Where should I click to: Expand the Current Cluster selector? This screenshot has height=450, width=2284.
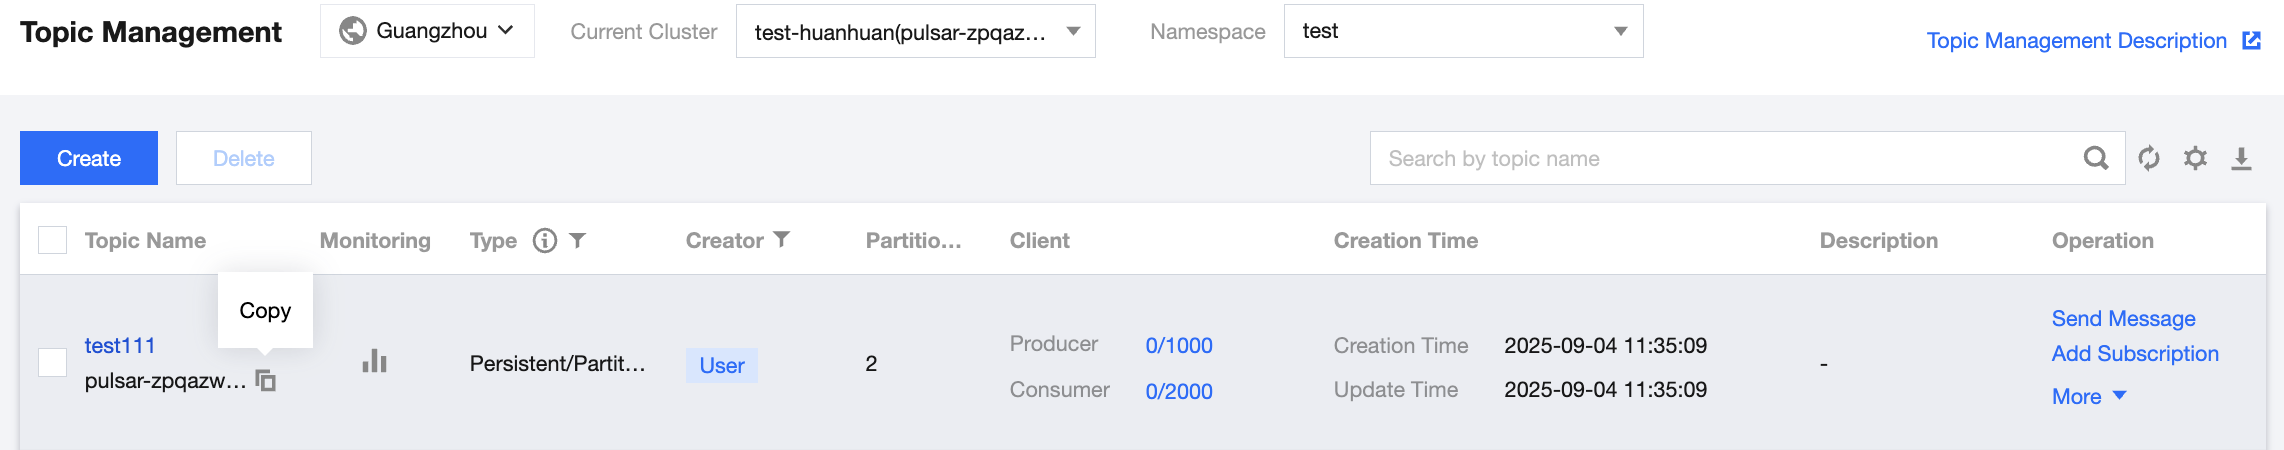pos(915,31)
